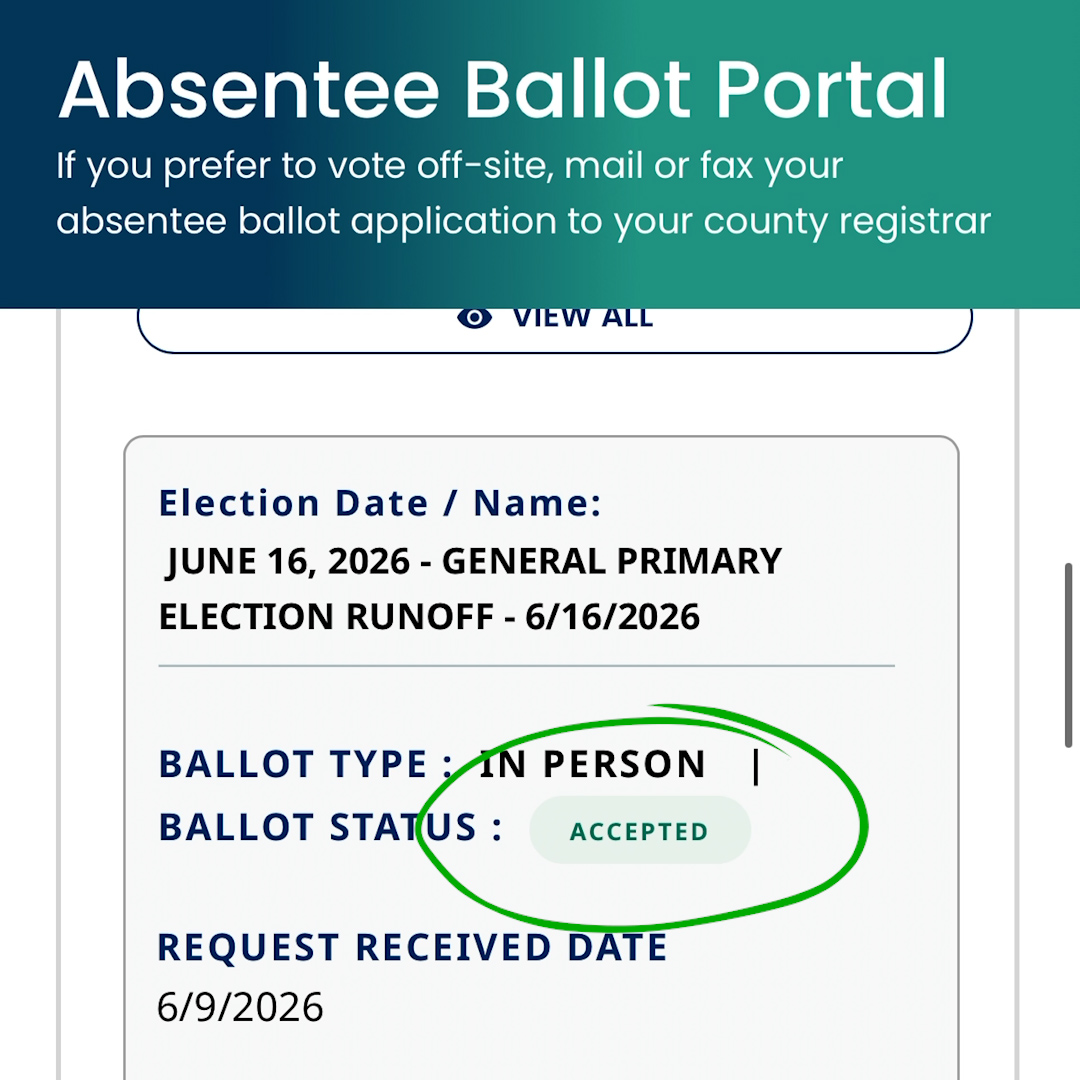Image resolution: width=1080 pixels, height=1080 pixels.
Task: Select the ACCEPTED status badge
Action: point(640,830)
